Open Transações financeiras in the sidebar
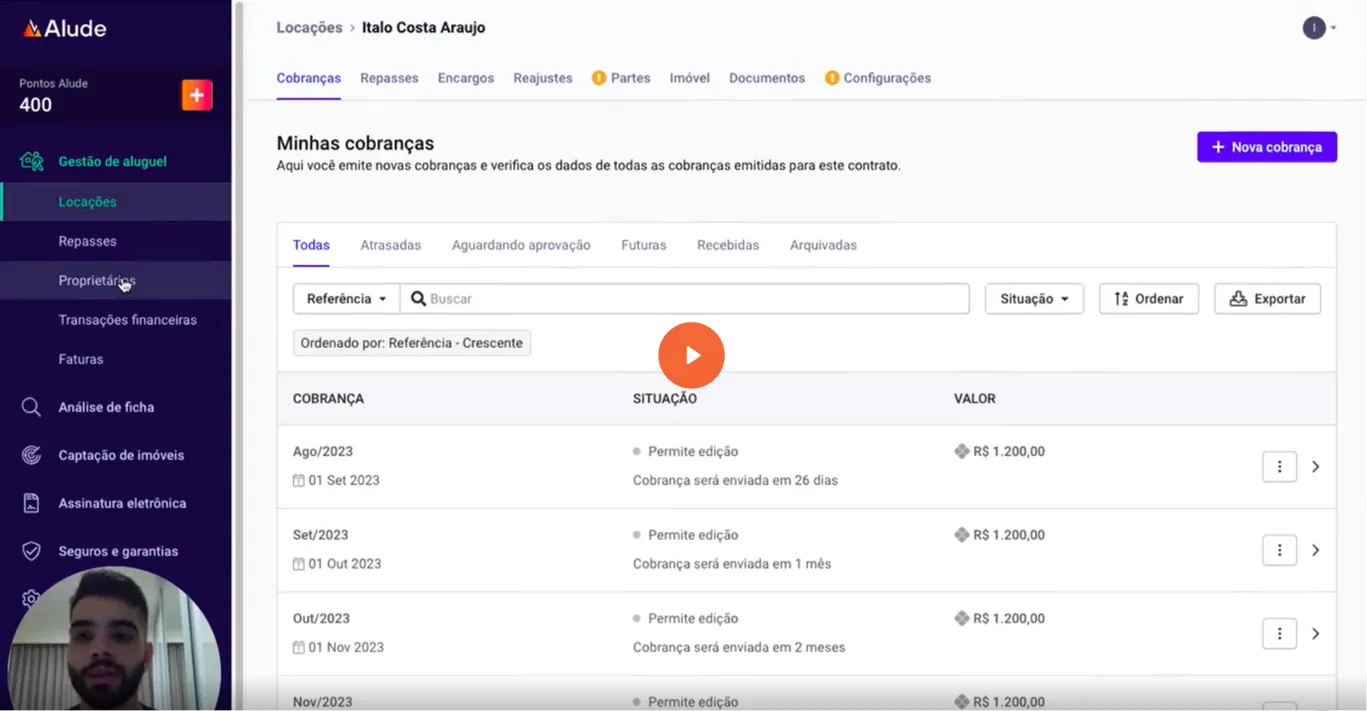1367x711 pixels. [x=116, y=320]
